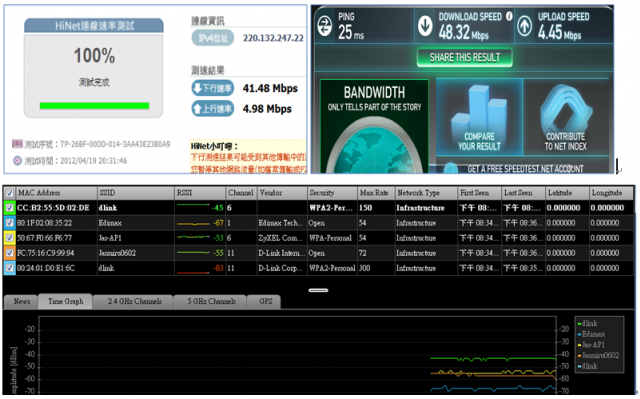Click Jasmiro0602 legend entry in graph

[598, 355]
